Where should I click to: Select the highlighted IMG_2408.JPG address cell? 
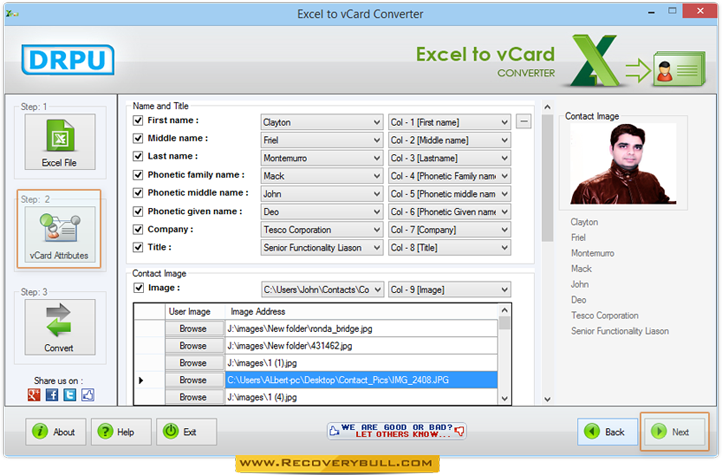pos(361,380)
